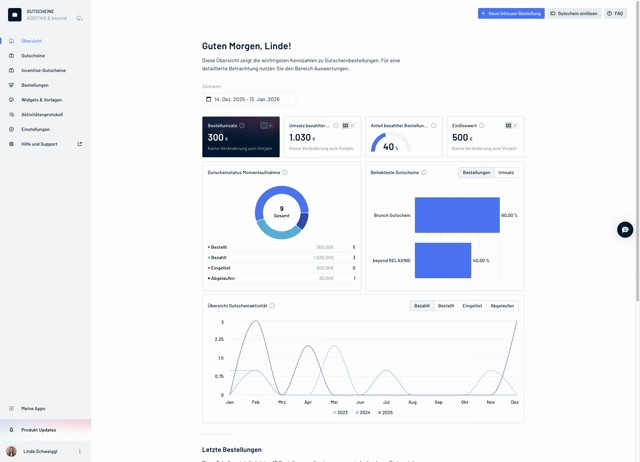
Task: Open Bestellungen in the sidebar
Action: click(x=35, y=85)
